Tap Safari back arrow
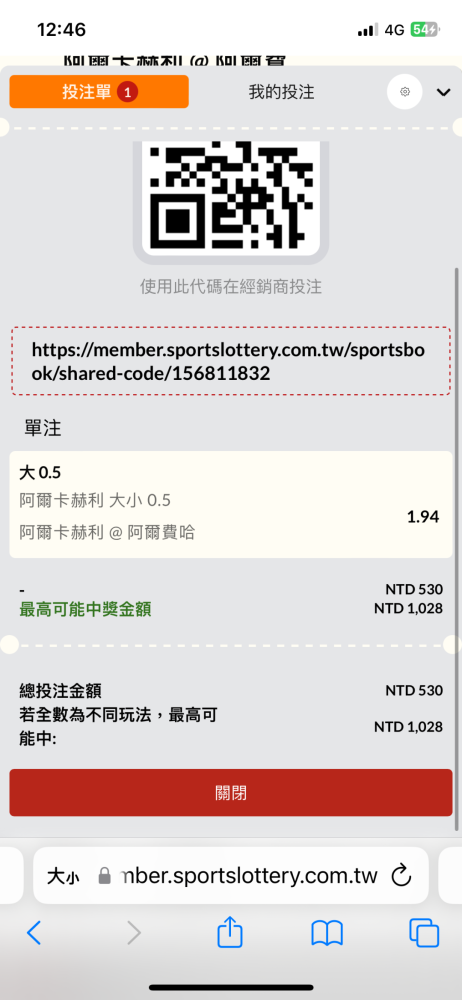 tap(34, 933)
